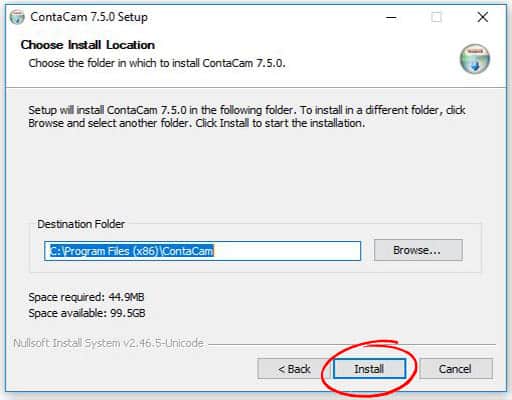The width and height of the screenshot is (512, 400).
Task: Click the disabled maximize window button
Action: coord(436,17)
